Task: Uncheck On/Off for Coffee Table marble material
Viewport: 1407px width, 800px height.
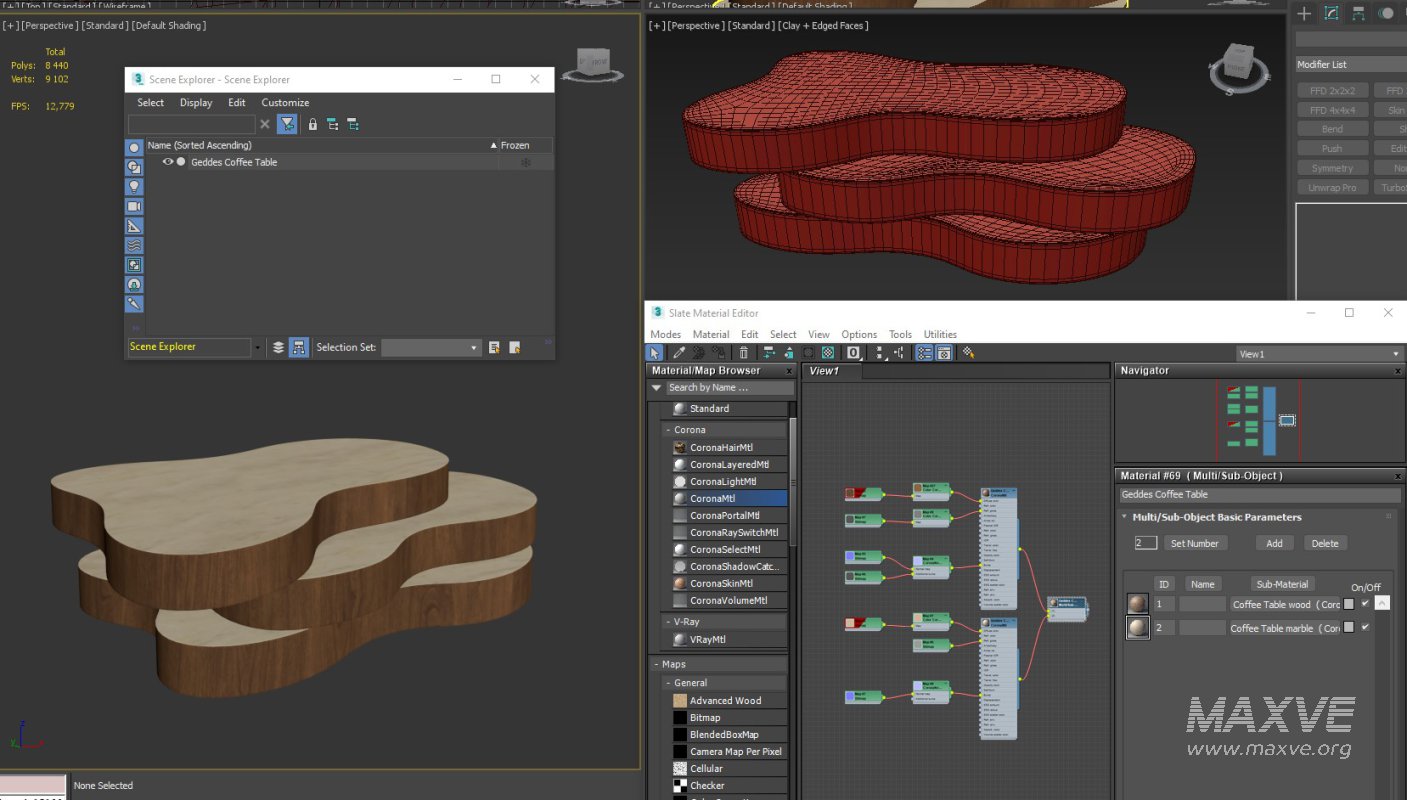Action: tap(1365, 627)
